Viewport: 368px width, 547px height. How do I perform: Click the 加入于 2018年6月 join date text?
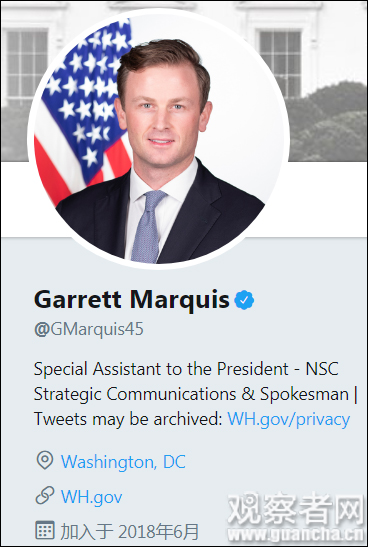coord(129,531)
